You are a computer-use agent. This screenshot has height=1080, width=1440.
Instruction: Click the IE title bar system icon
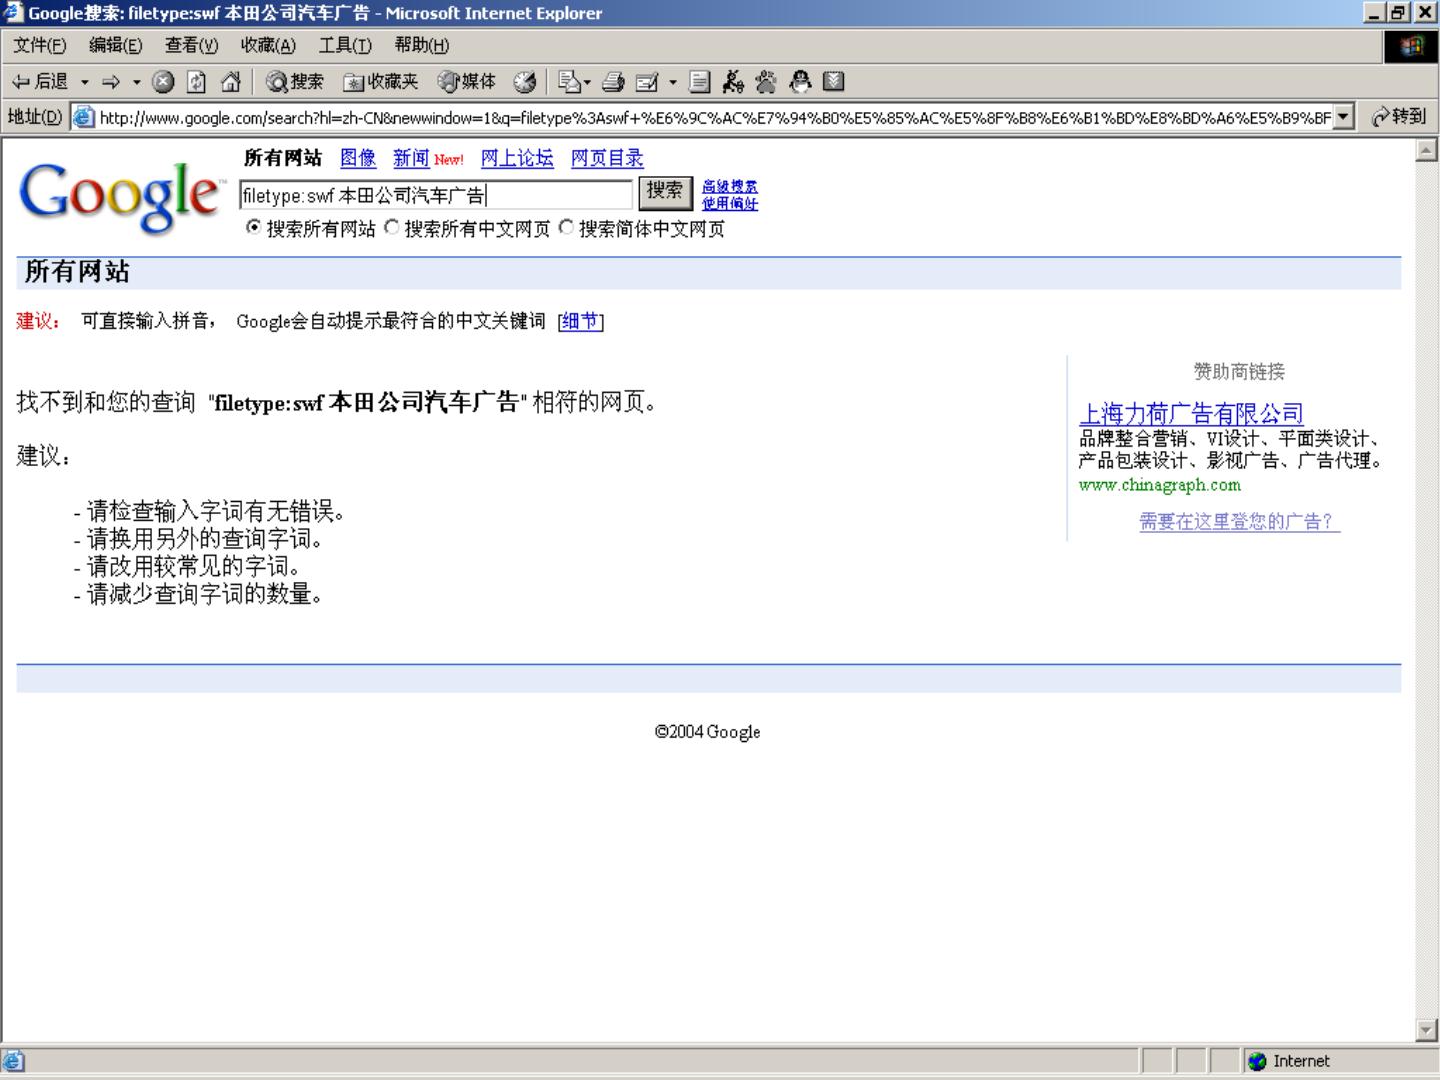click(13, 13)
